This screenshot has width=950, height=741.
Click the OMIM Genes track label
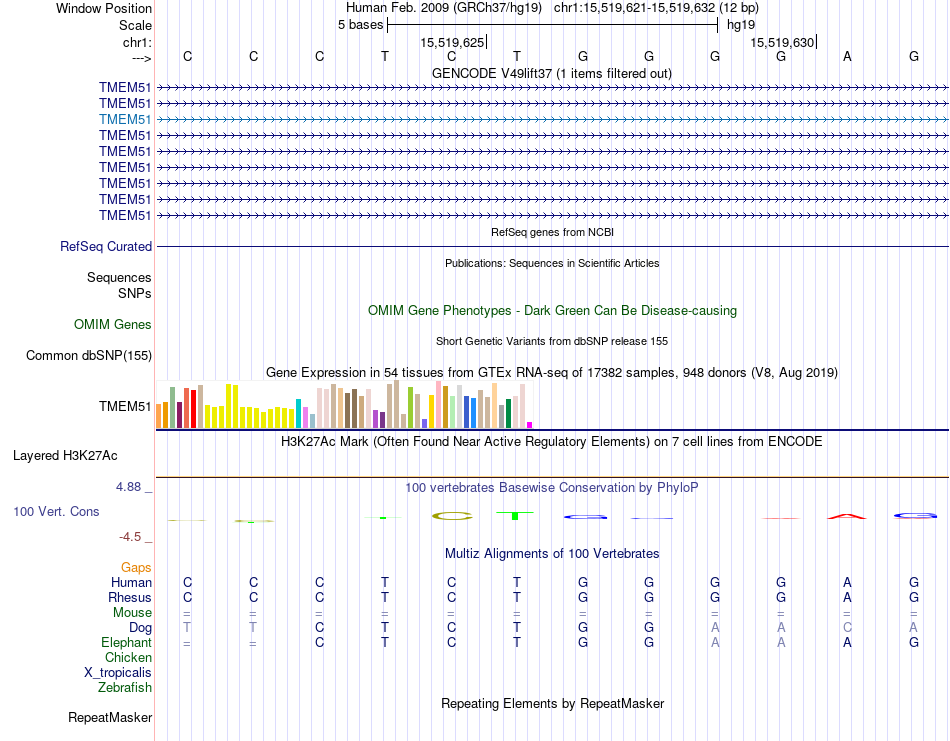(x=113, y=324)
